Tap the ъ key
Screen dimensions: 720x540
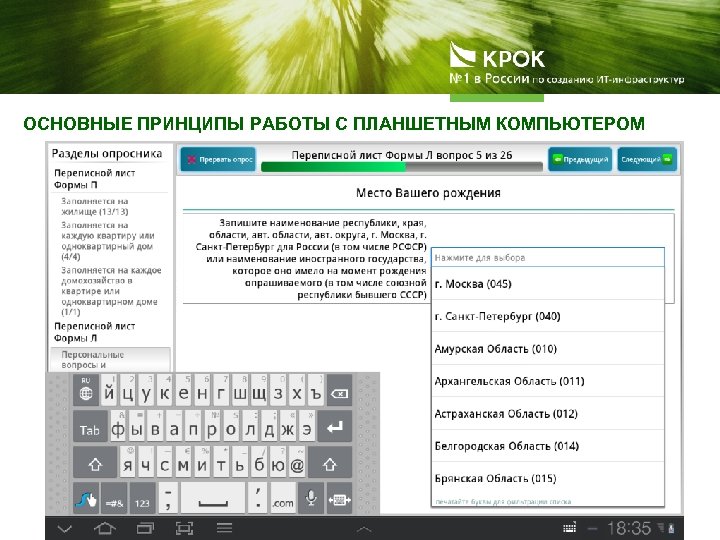coord(315,391)
